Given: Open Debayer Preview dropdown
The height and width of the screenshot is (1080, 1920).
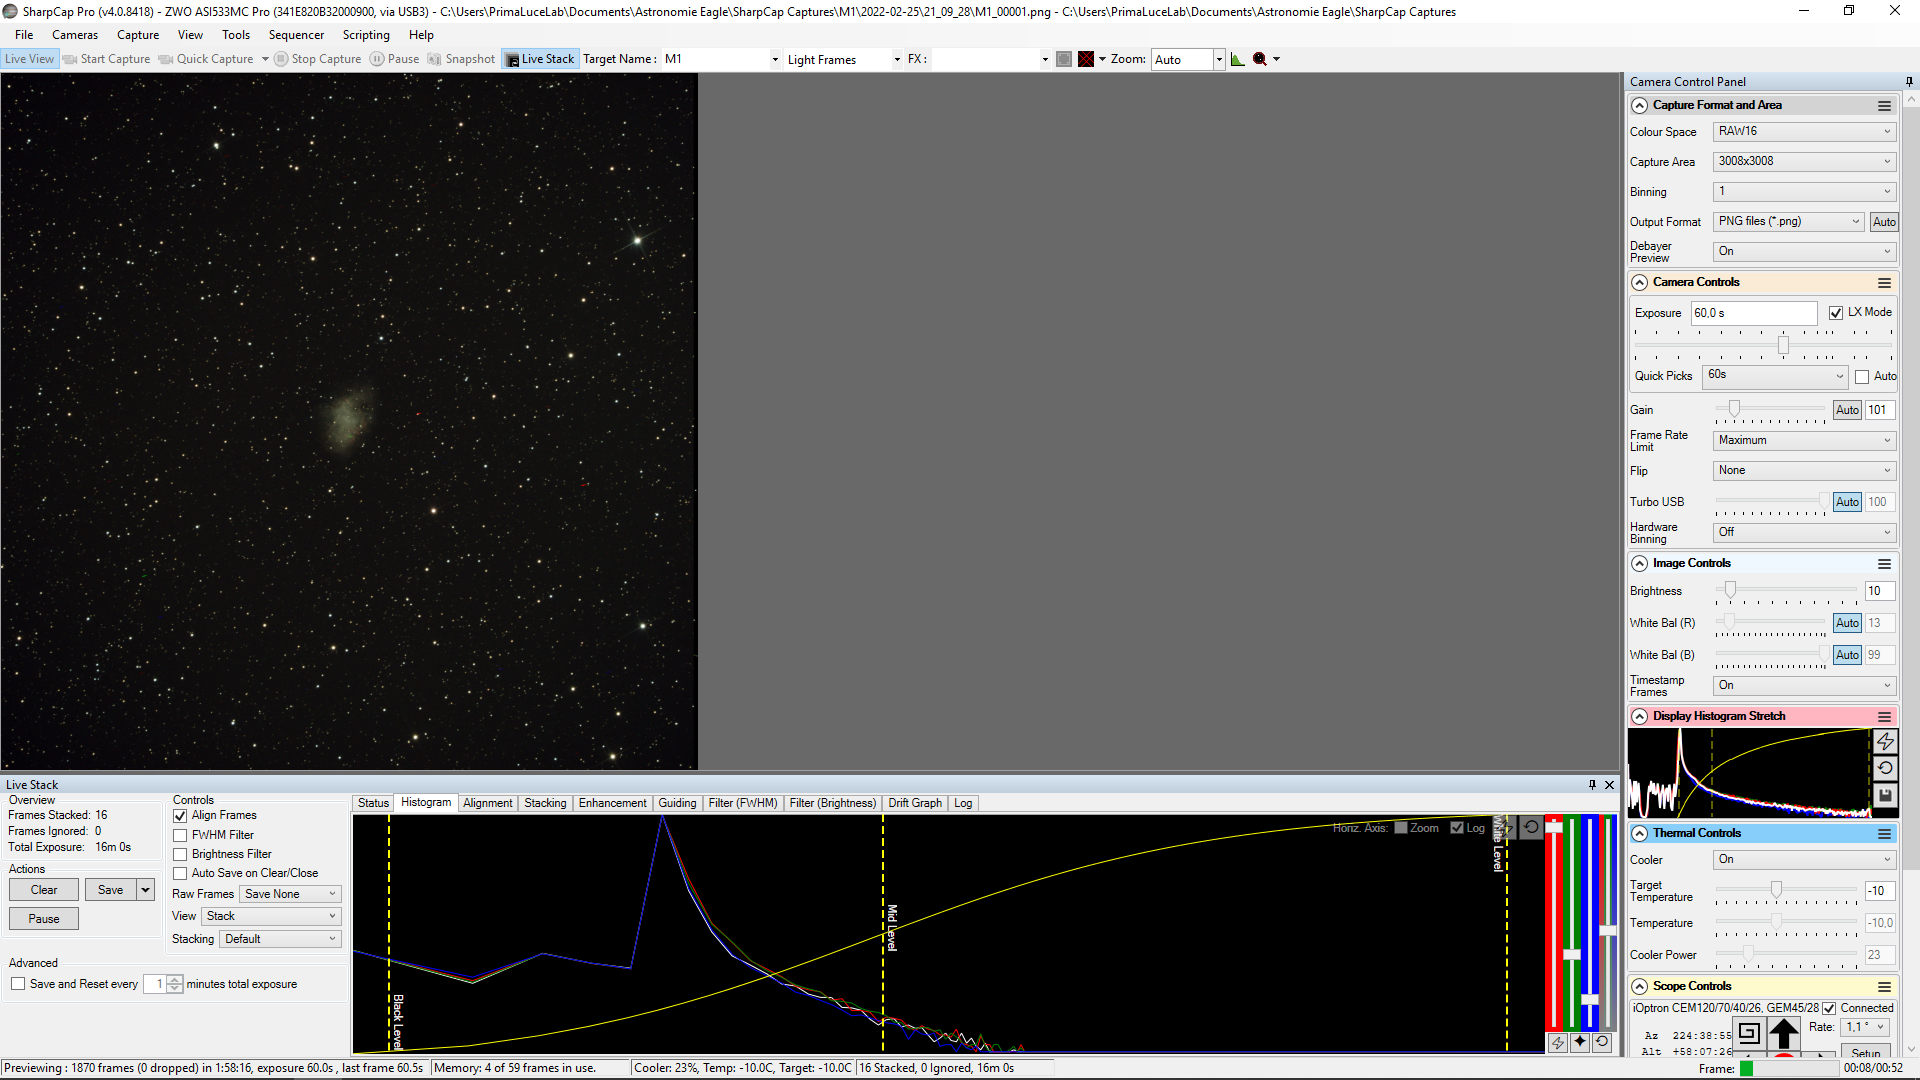Looking at the screenshot, I should click(1804, 252).
